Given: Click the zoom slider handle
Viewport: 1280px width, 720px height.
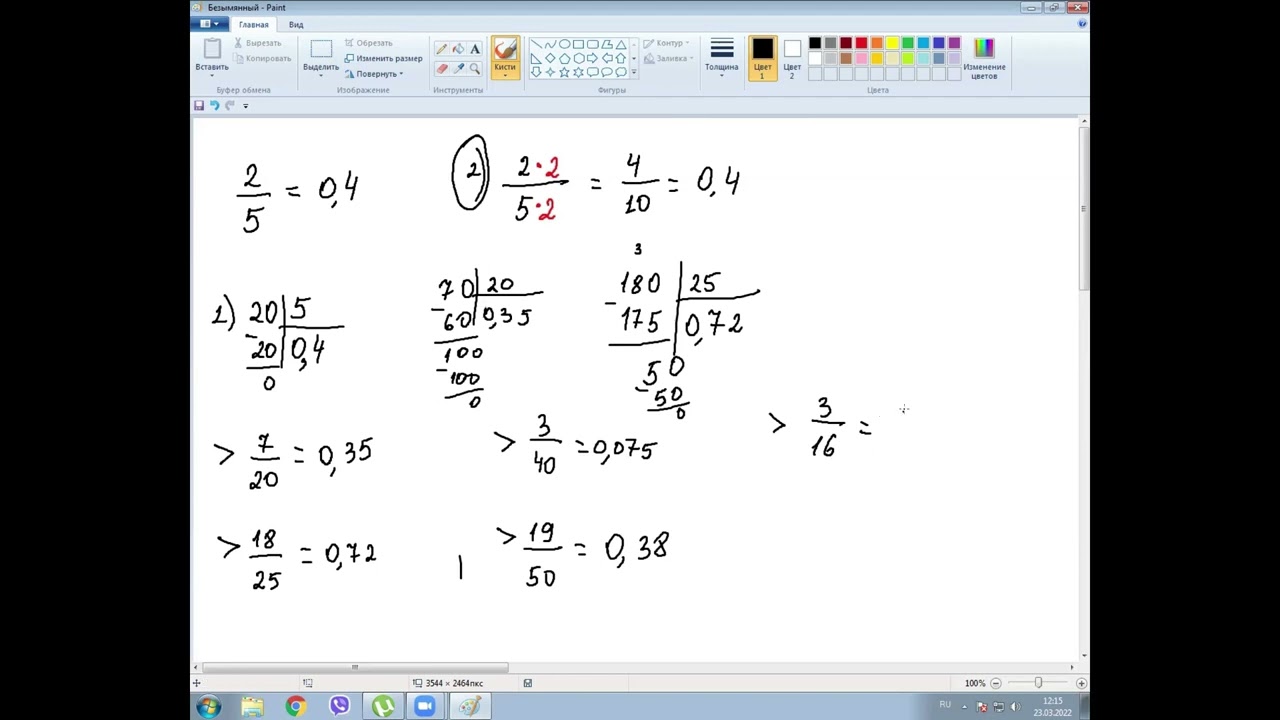Looking at the screenshot, I should pyautogui.click(x=1038, y=683).
